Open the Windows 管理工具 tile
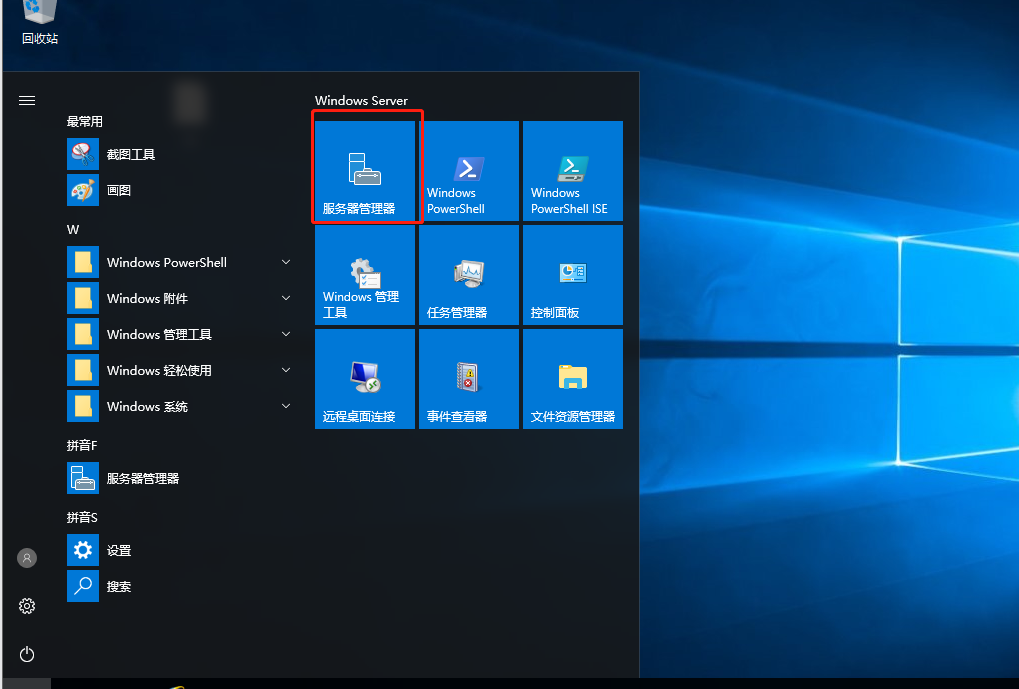This screenshot has width=1019, height=689. [x=365, y=275]
